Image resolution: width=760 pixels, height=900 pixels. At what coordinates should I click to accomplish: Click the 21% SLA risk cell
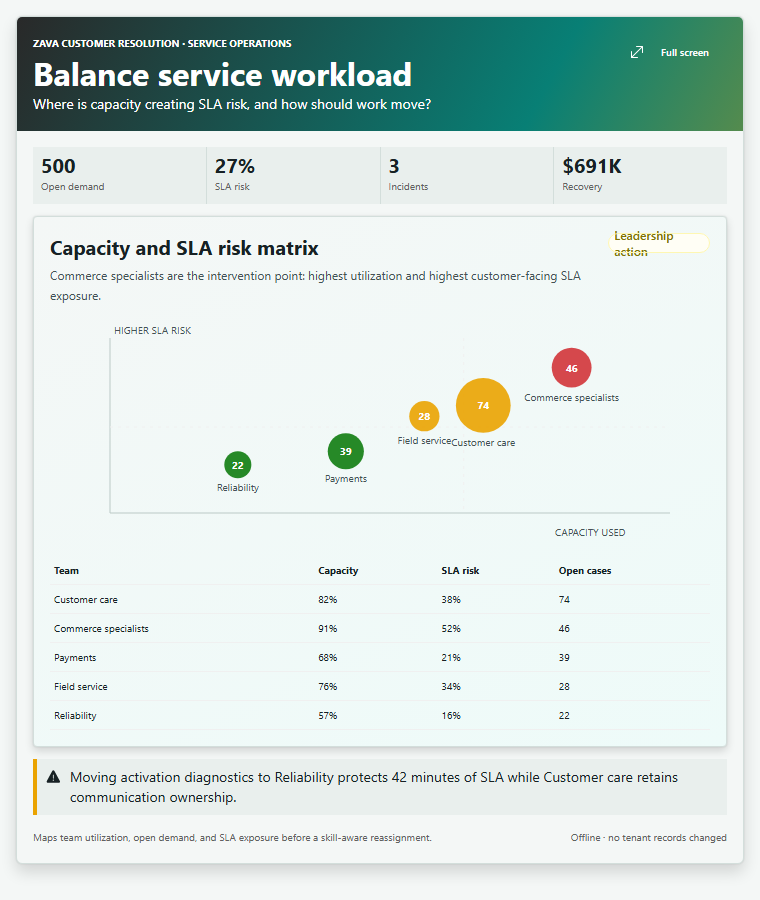pos(451,657)
